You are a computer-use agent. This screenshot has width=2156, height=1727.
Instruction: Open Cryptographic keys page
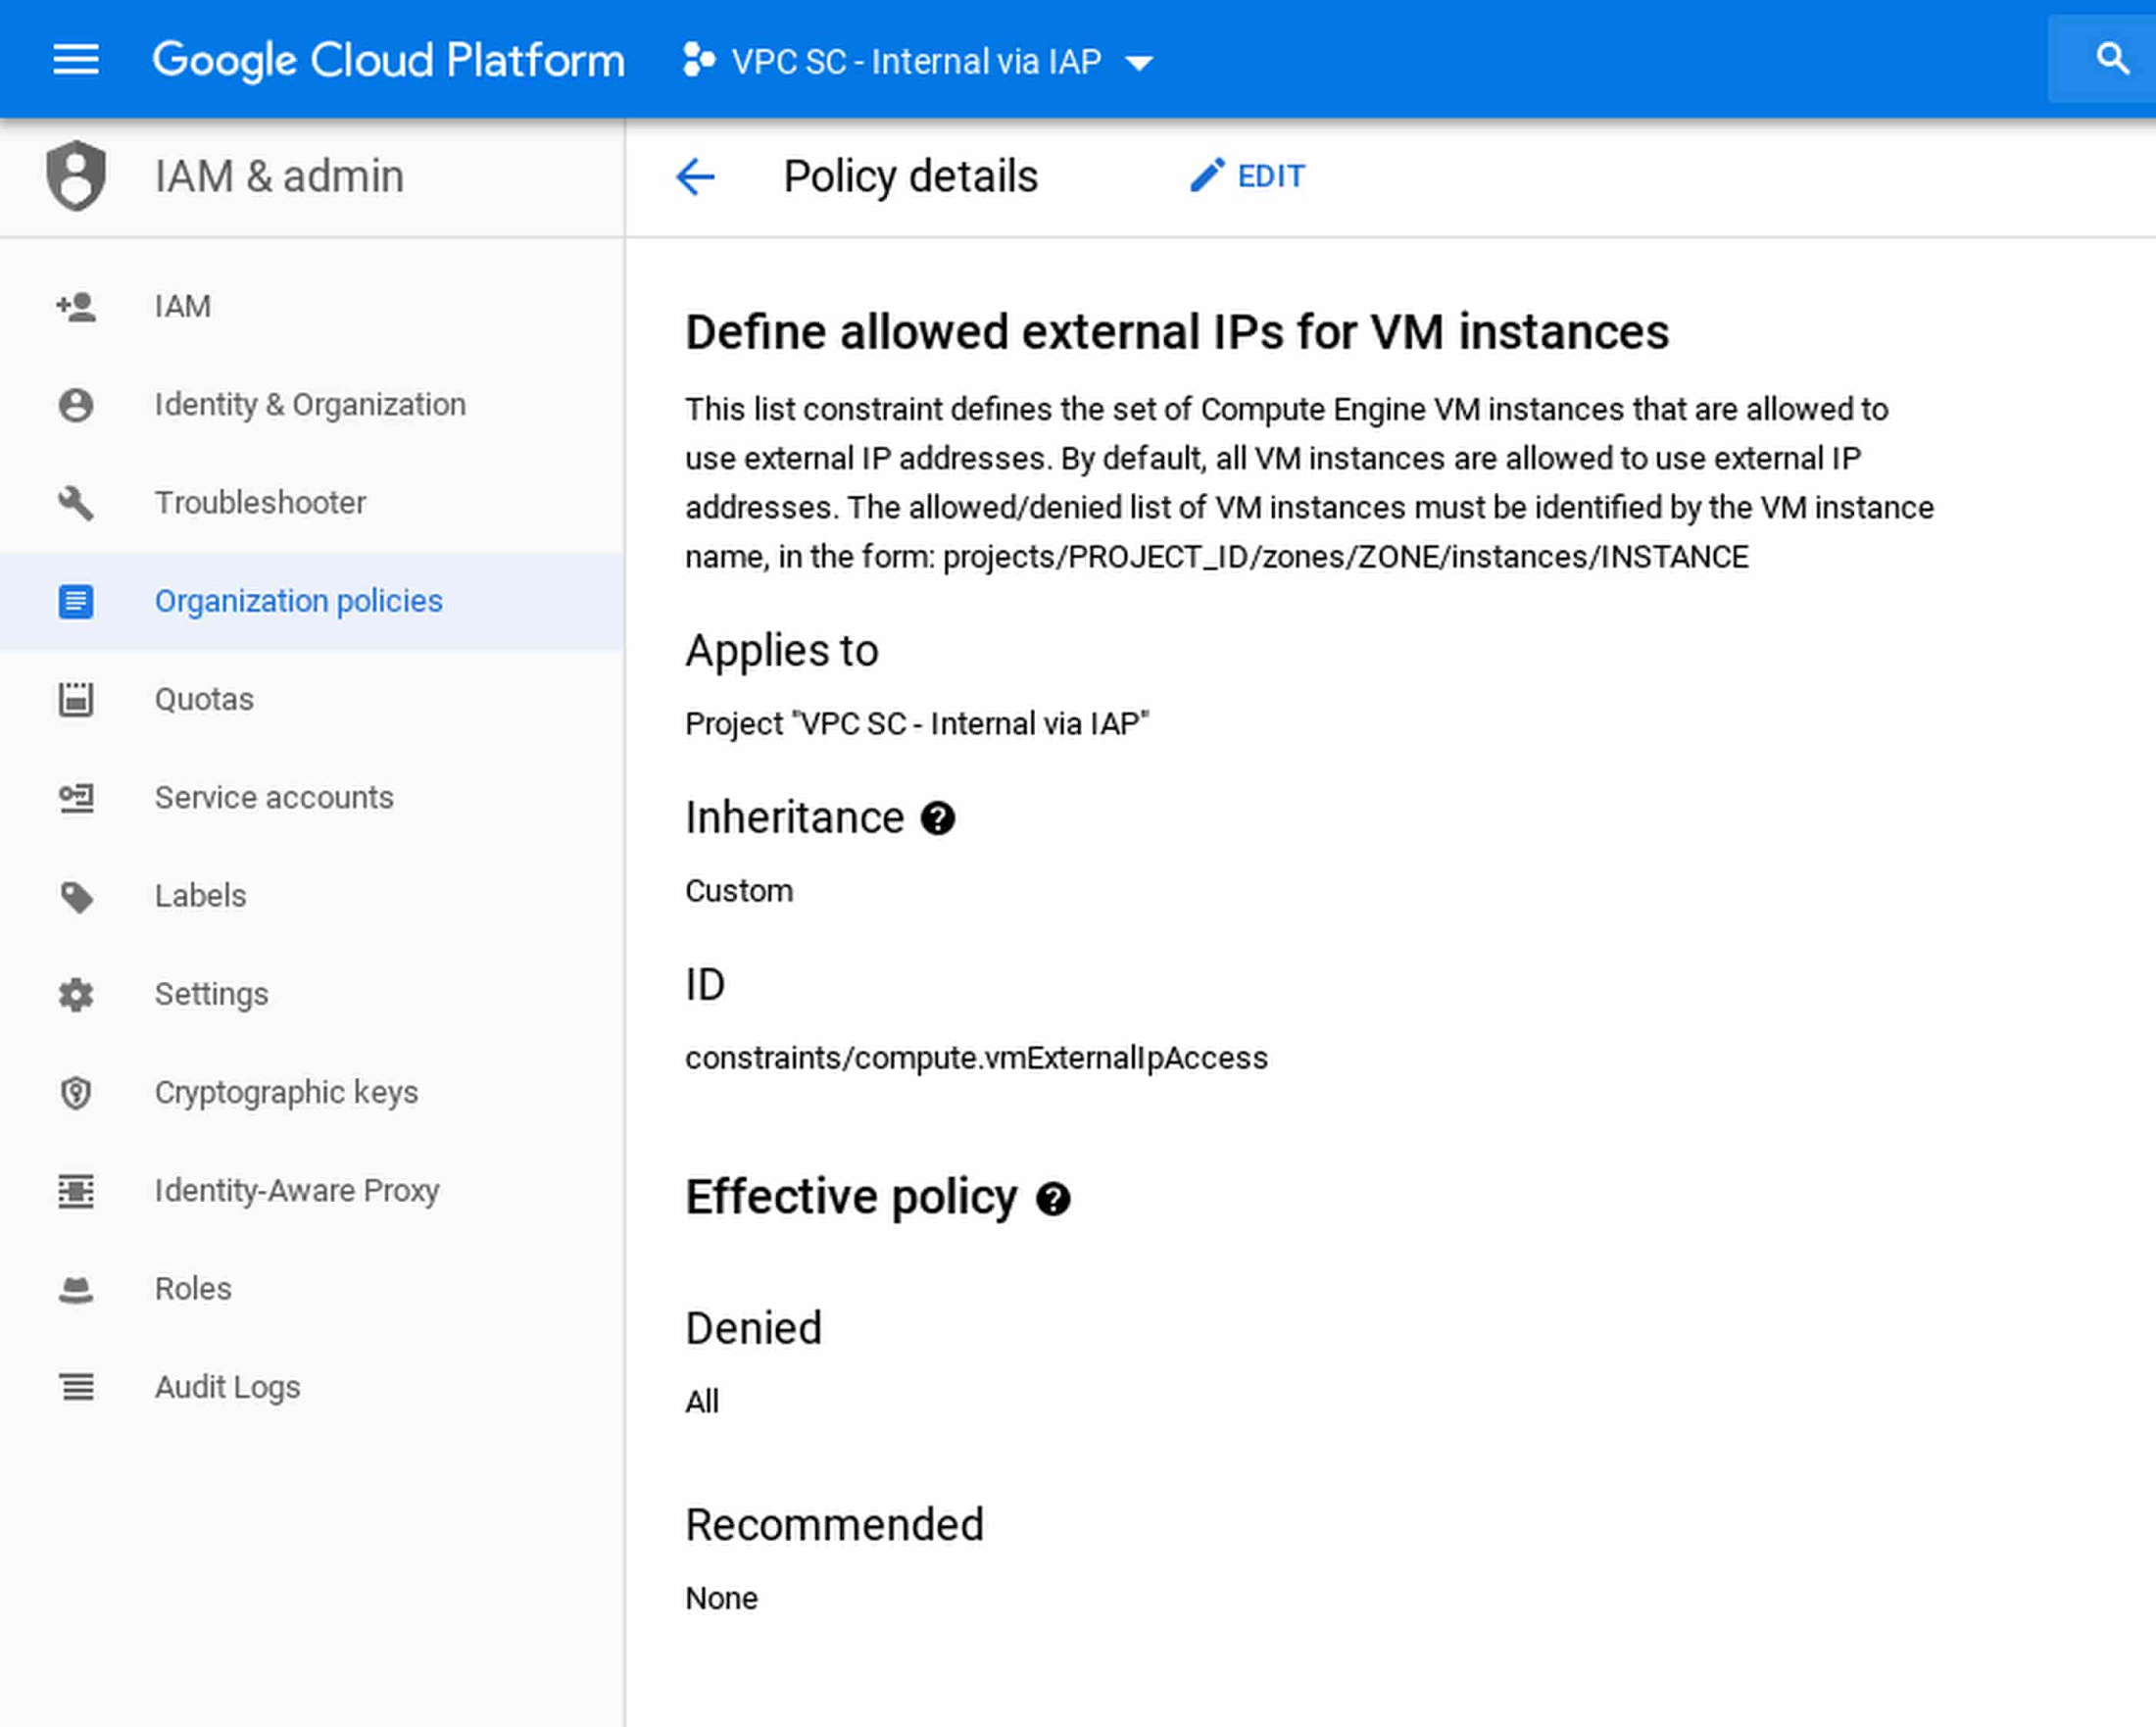click(312, 1092)
